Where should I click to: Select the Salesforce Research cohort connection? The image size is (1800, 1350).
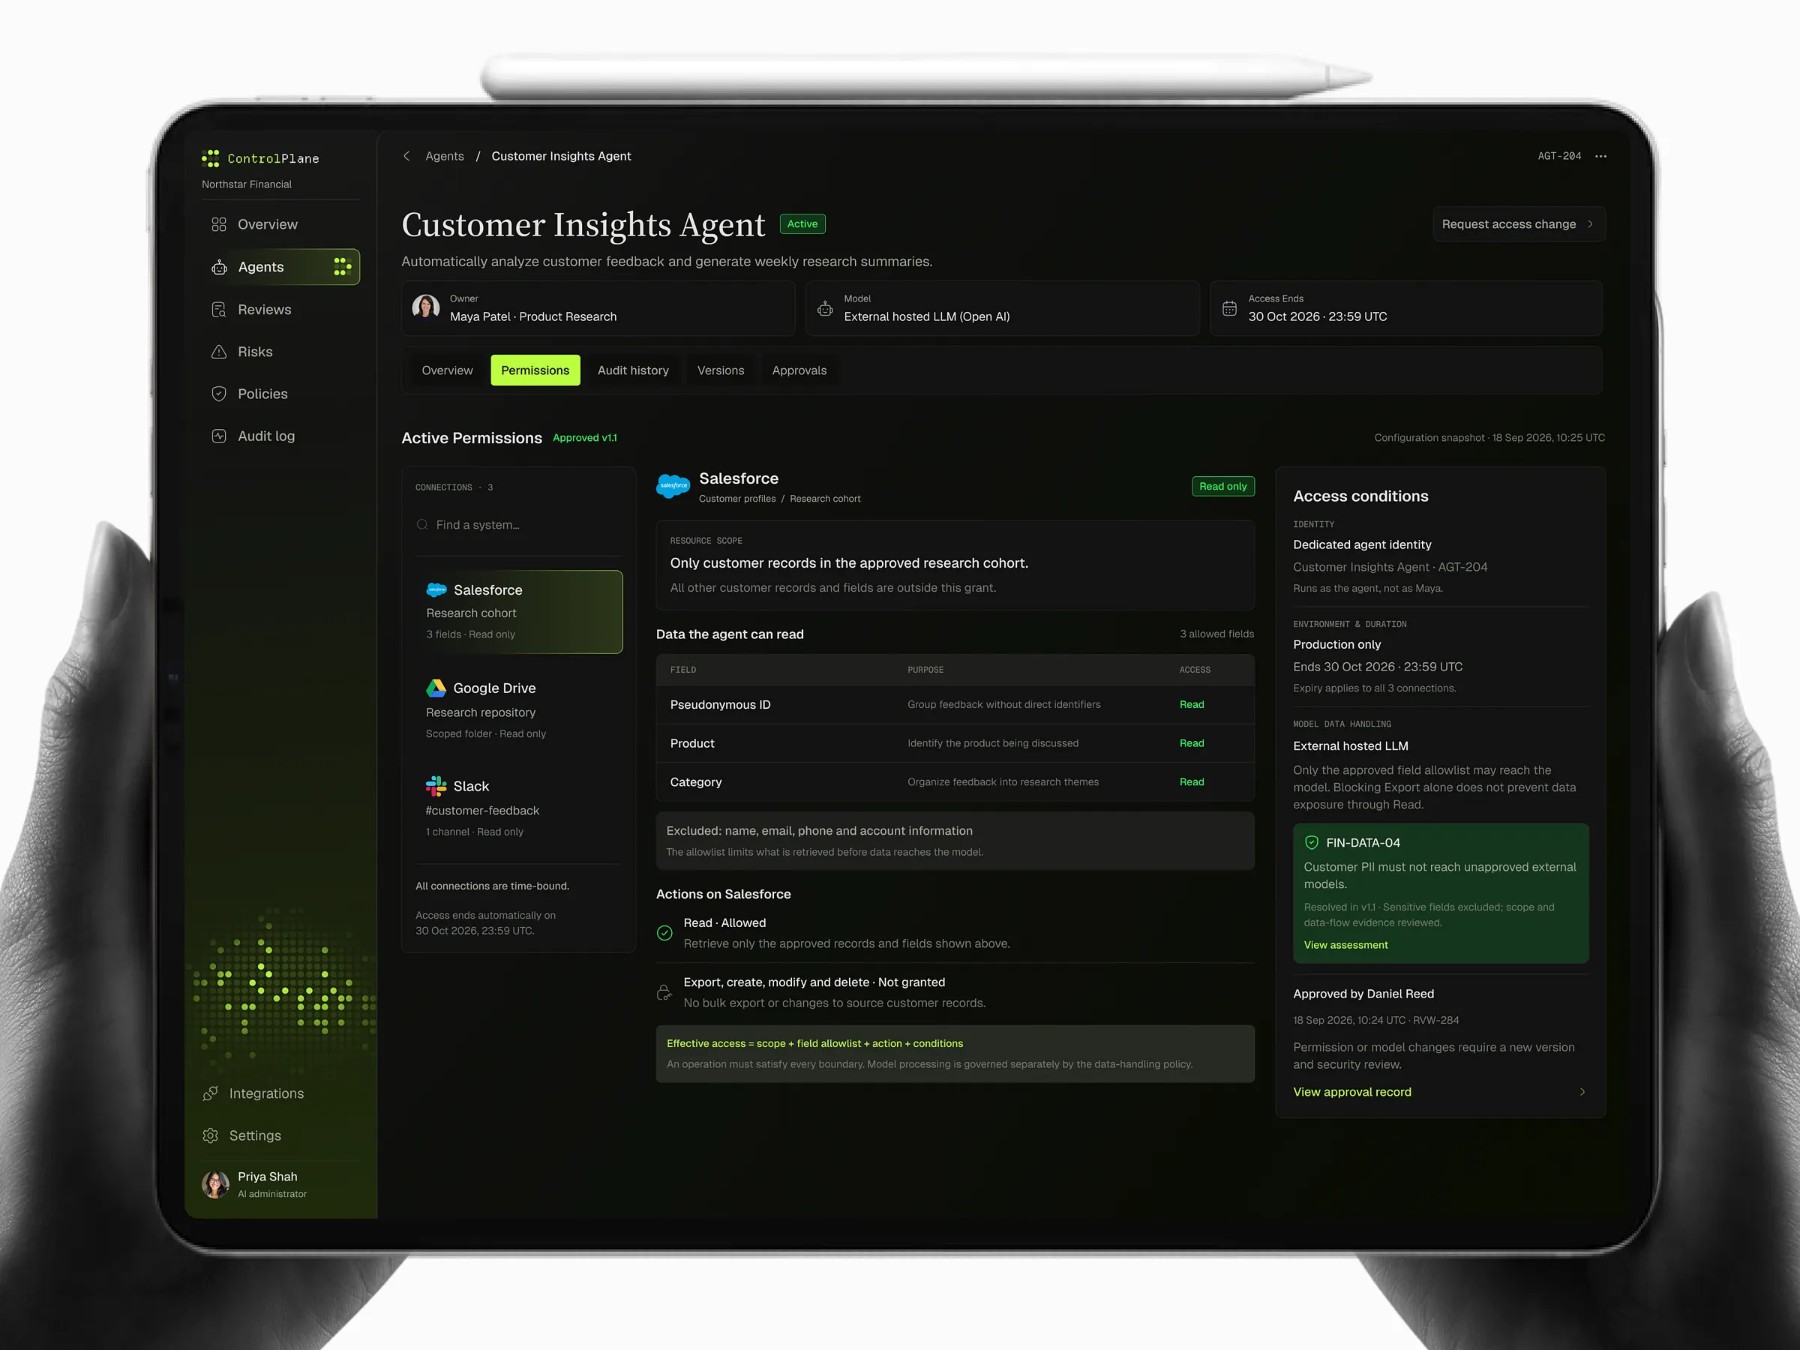coord(518,612)
